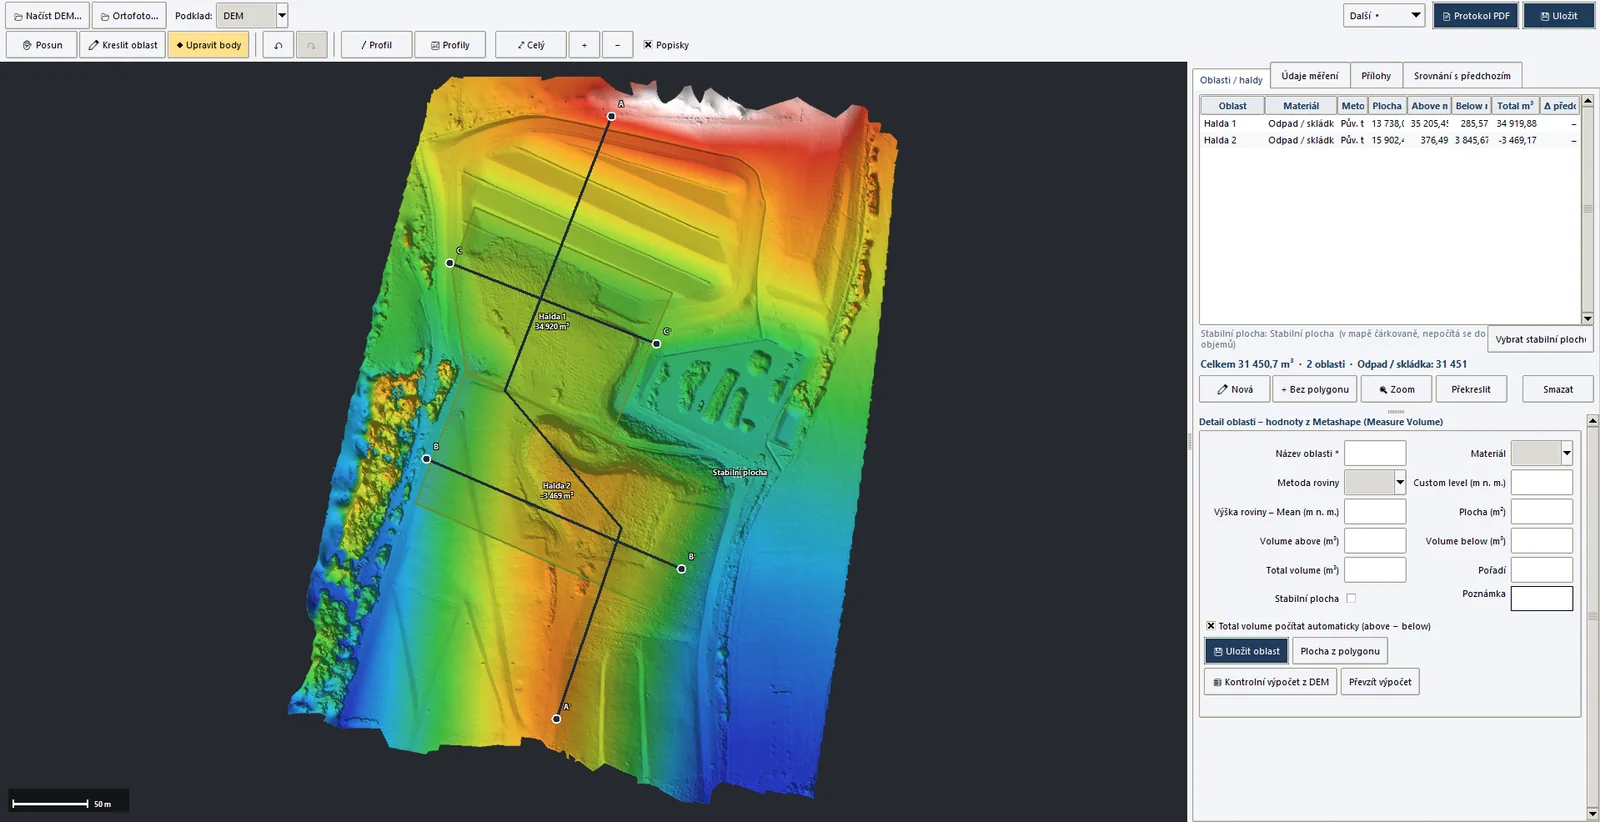1600x822 pixels.
Task: Switch to Údaje měření tab
Action: pyautogui.click(x=1310, y=76)
